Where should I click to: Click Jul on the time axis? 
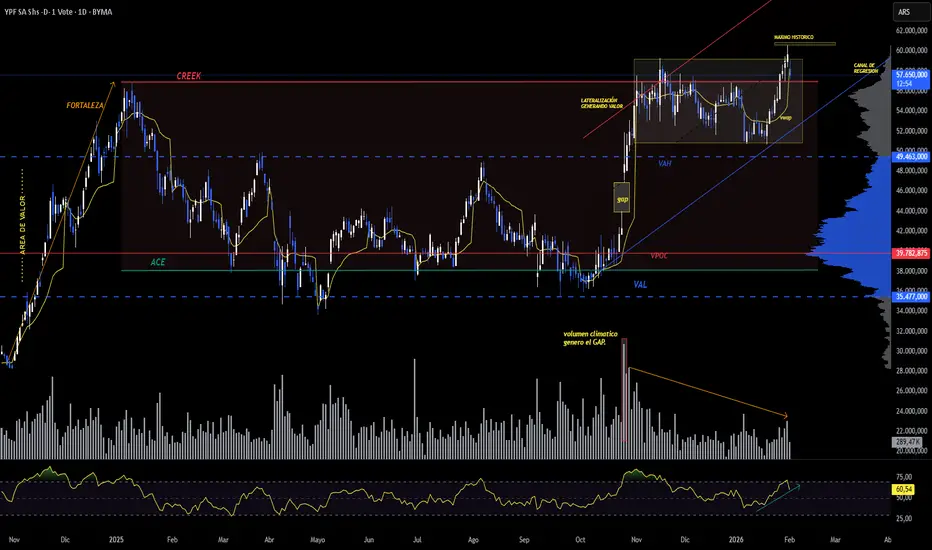click(417, 540)
